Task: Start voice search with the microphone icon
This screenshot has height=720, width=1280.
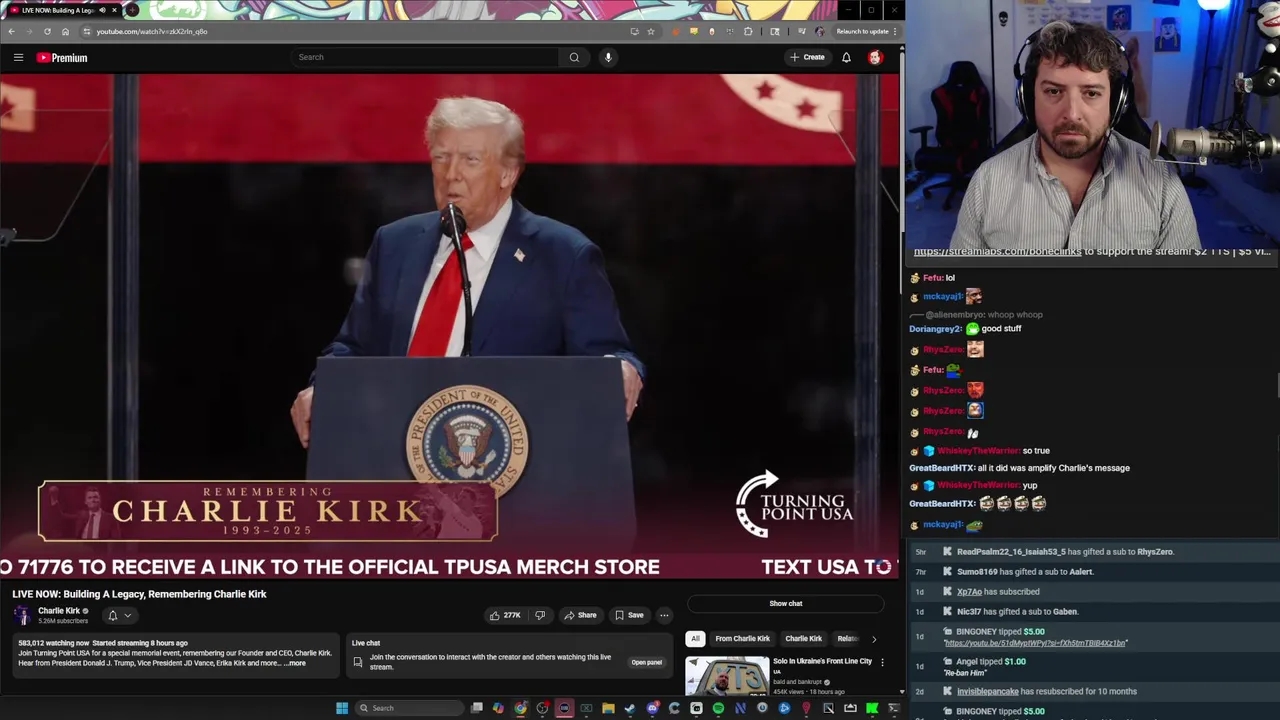Action: click(x=608, y=57)
